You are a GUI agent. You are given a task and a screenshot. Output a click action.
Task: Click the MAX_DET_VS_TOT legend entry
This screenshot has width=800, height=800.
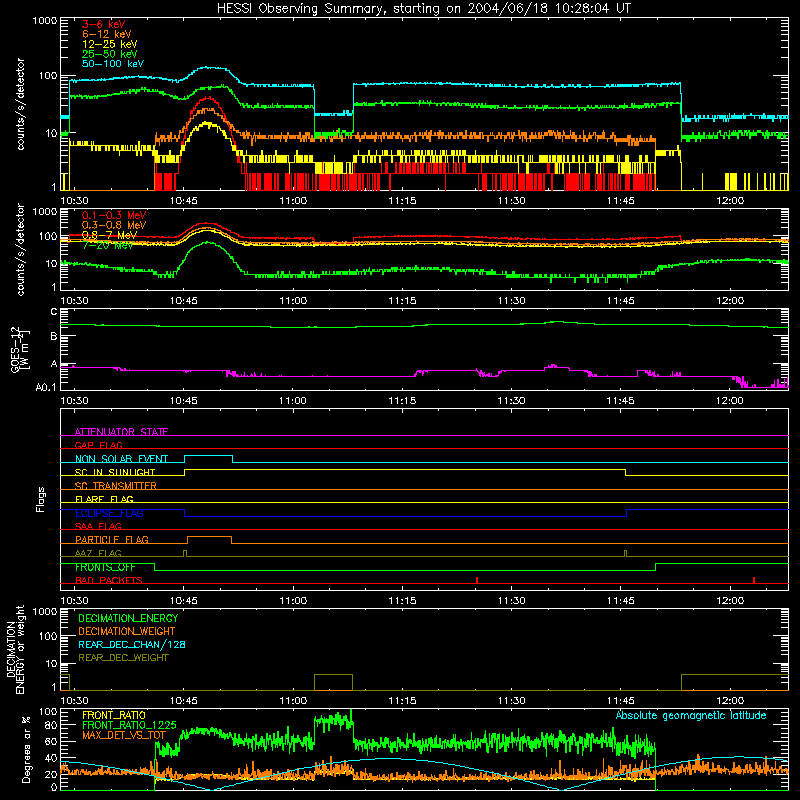[124, 735]
